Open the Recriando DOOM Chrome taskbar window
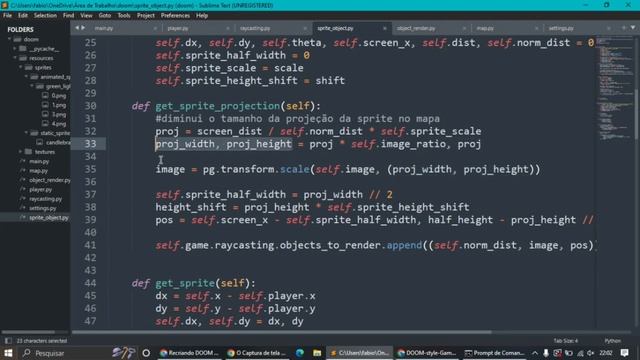 pyautogui.click(x=189, y=353)
